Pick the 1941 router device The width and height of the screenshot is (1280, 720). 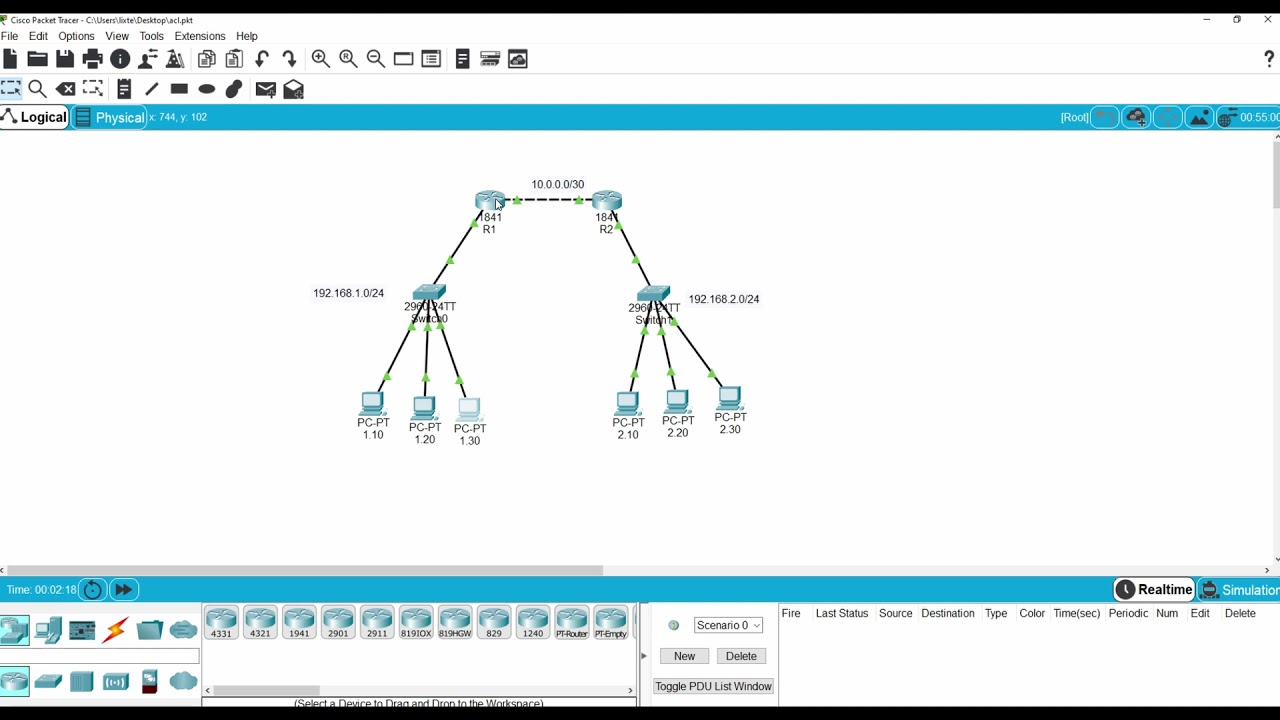[x=299, y=622]
